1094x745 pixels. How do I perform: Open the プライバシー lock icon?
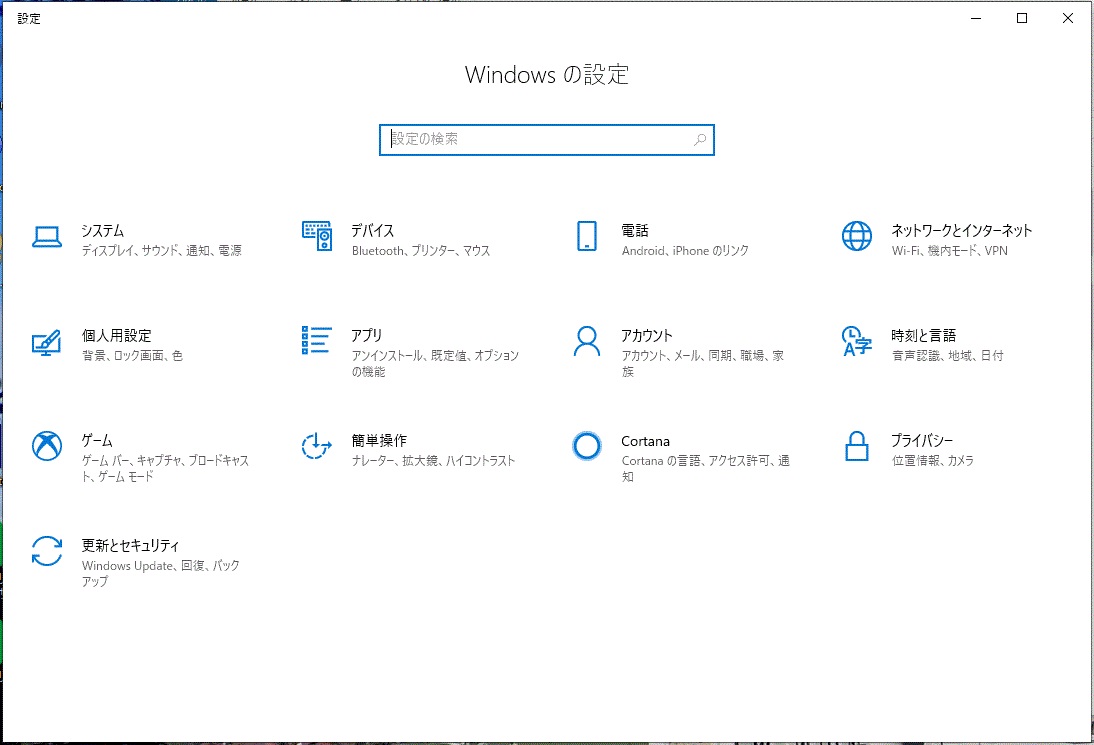pos(857,446)
